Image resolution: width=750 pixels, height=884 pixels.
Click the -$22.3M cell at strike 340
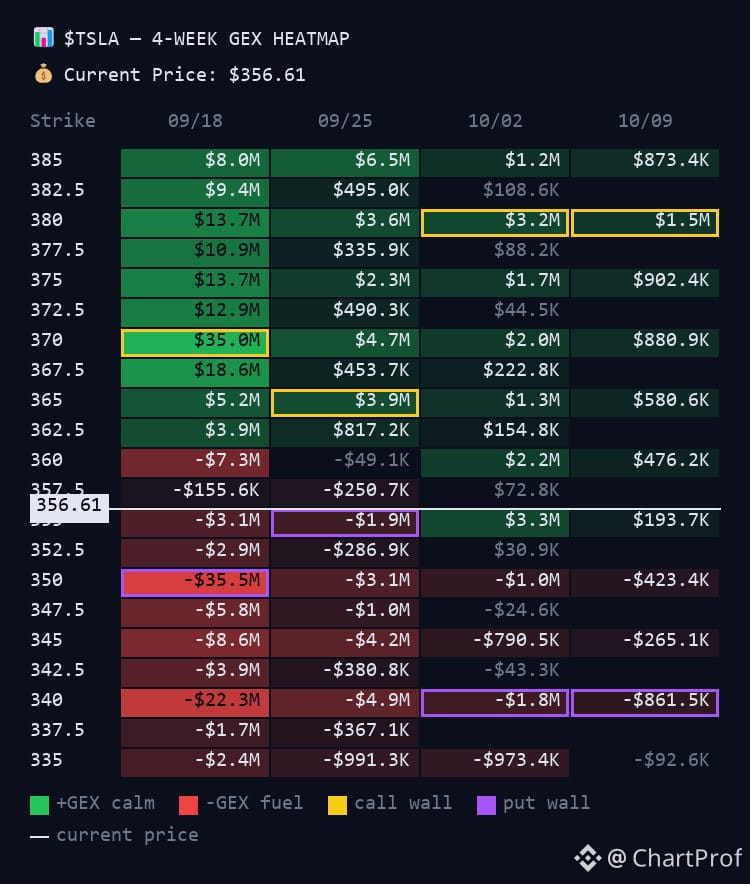[x=195, y=702]
